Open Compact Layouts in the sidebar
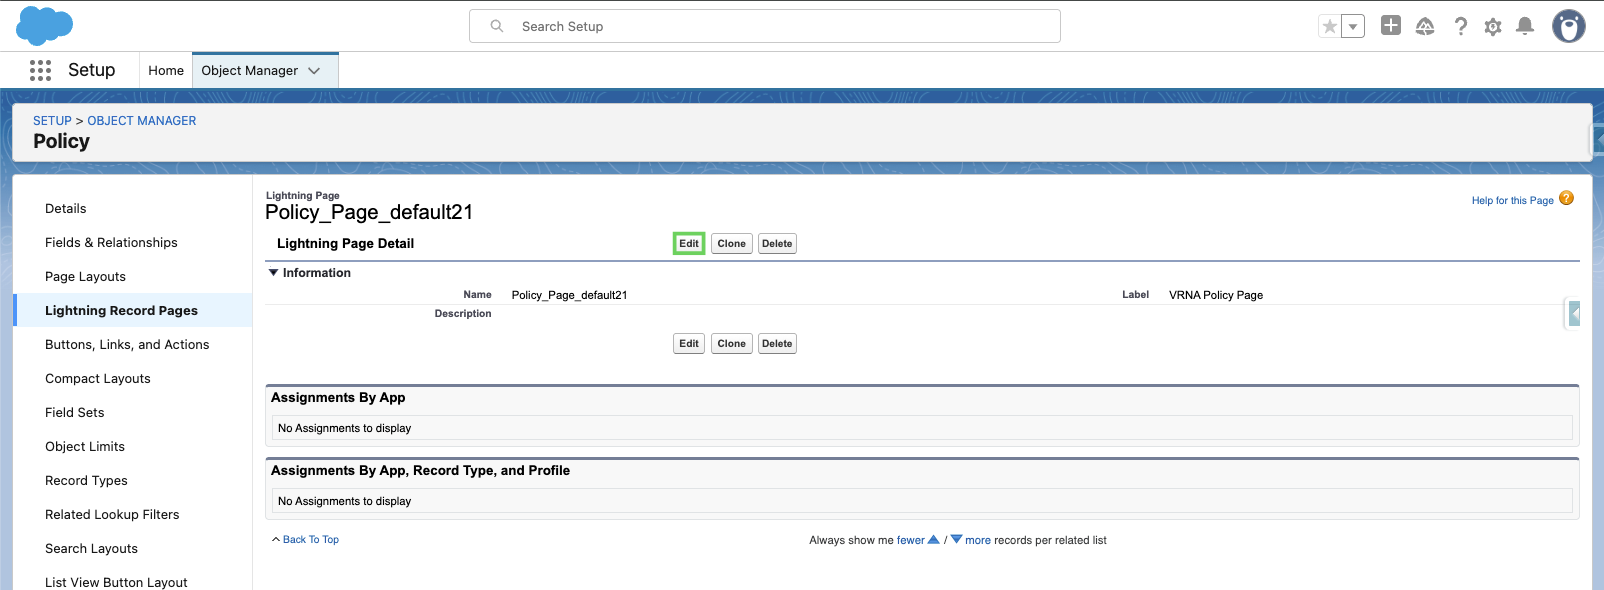This screenshot has height=590, width=1604. coord(98,378)
